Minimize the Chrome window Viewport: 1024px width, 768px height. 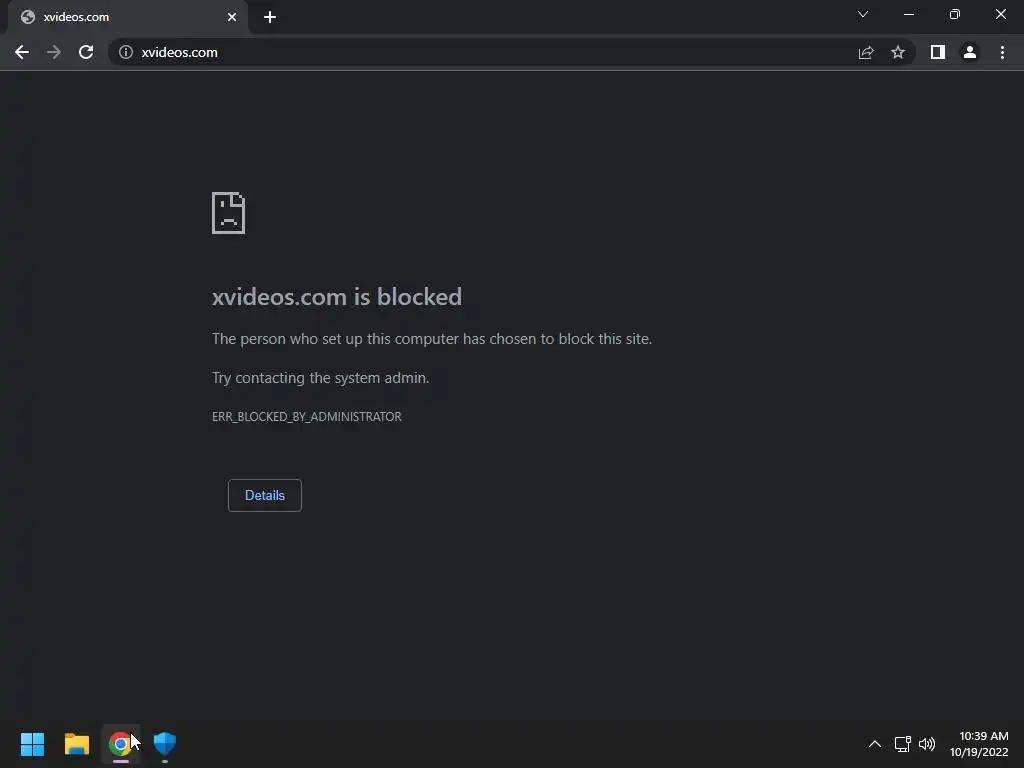click(x=908, y=14)
